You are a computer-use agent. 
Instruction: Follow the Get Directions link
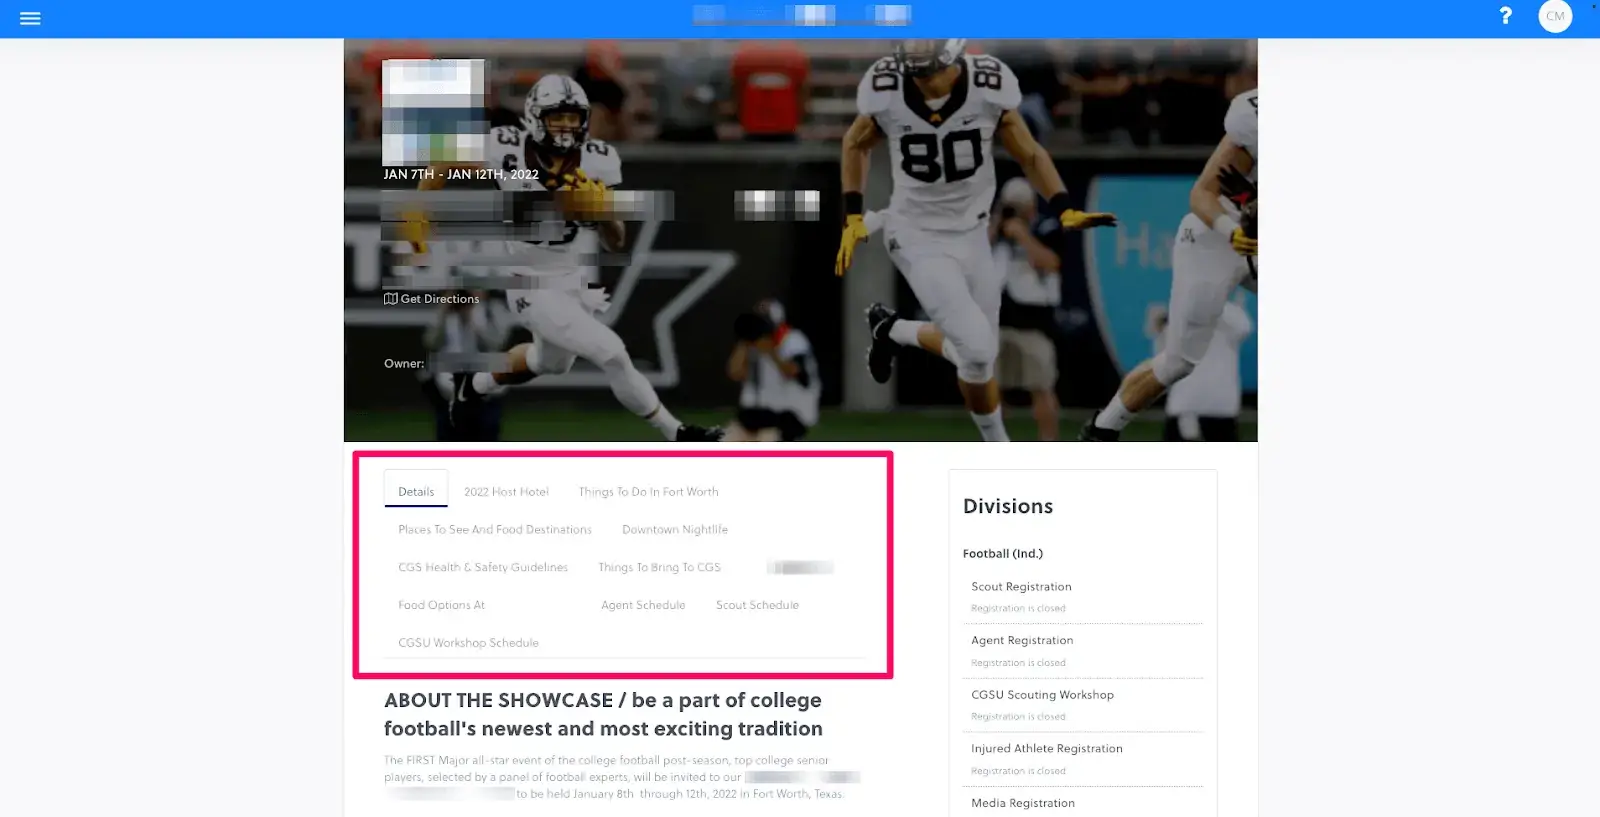pos(440,299)
